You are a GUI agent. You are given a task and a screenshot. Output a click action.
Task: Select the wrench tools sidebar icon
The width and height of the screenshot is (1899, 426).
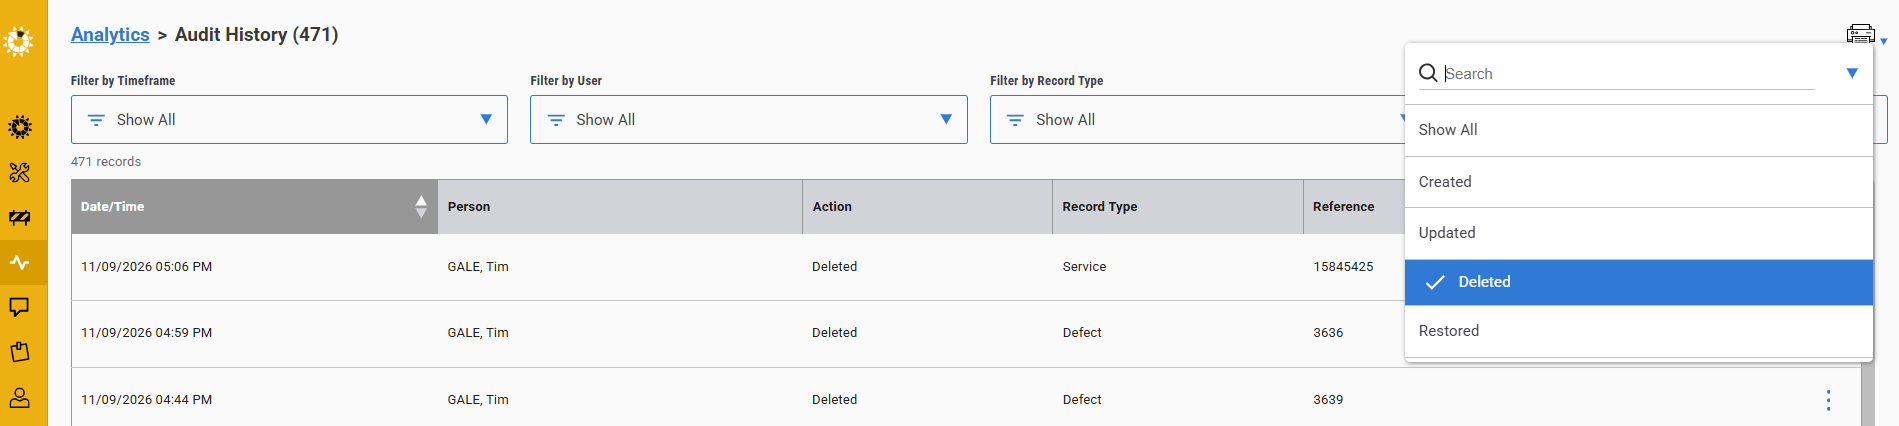point(20,173)
